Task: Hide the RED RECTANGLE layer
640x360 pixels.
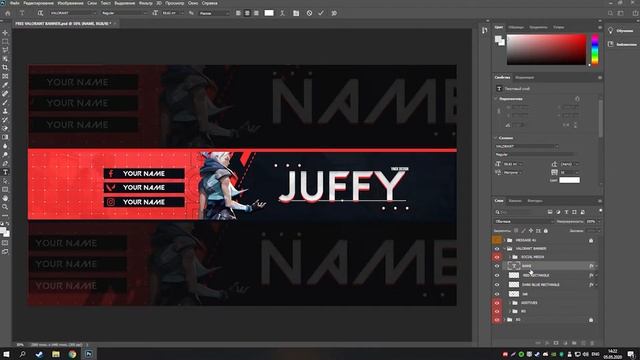Action: pyautogui.click(x=497, y=276)
